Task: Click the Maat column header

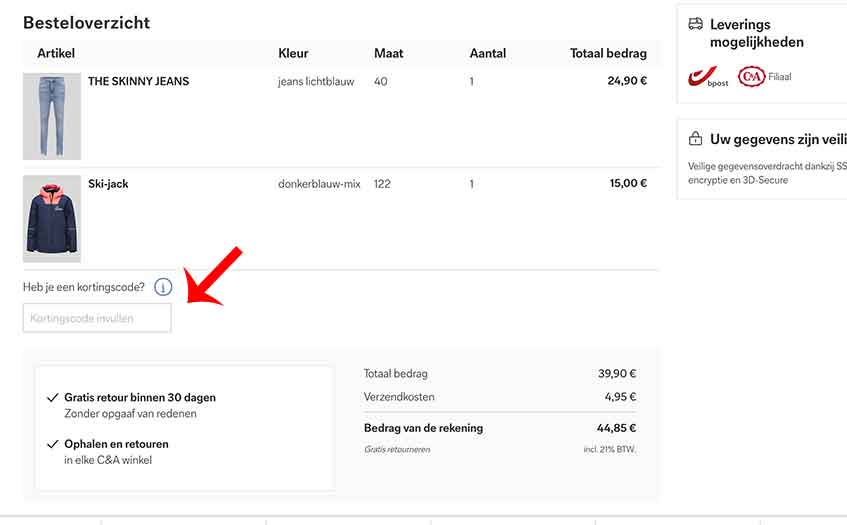Action: coord(388,53)
